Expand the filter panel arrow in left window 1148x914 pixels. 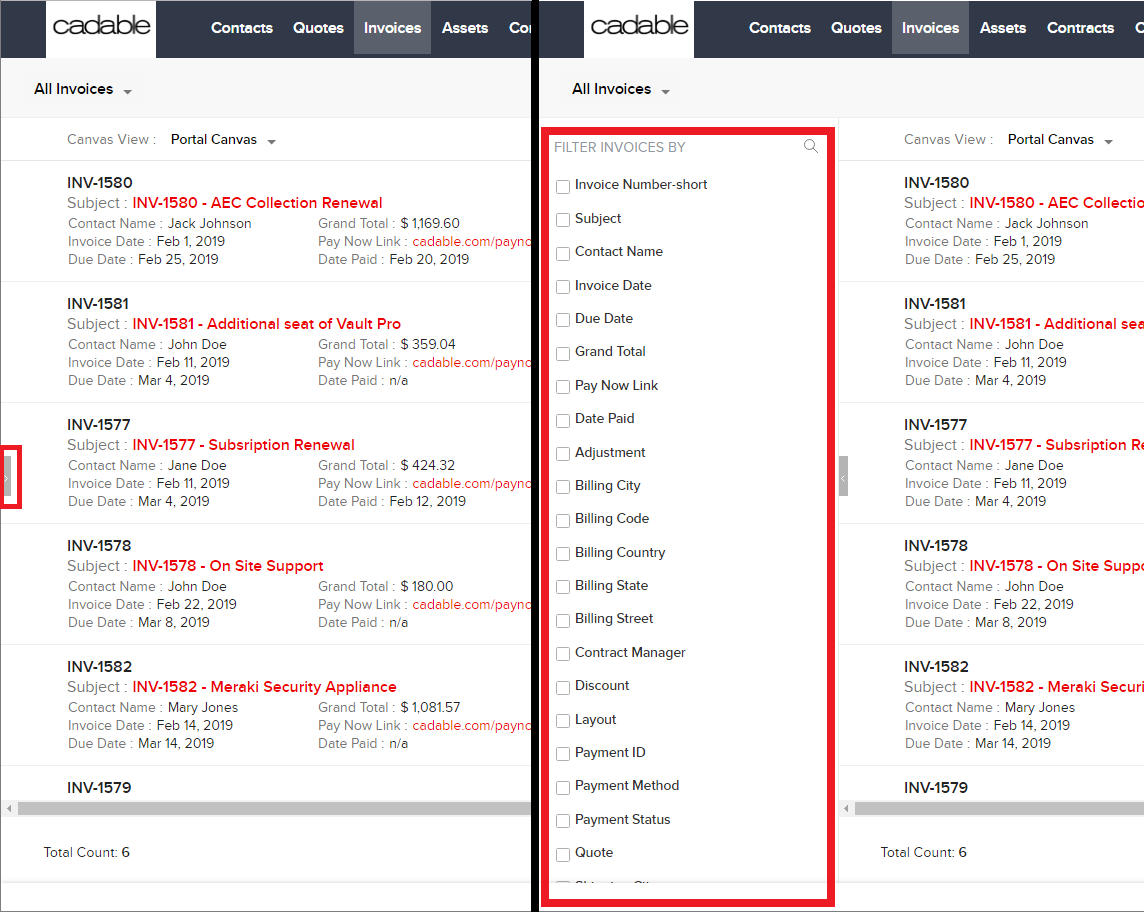coord(7,478)
